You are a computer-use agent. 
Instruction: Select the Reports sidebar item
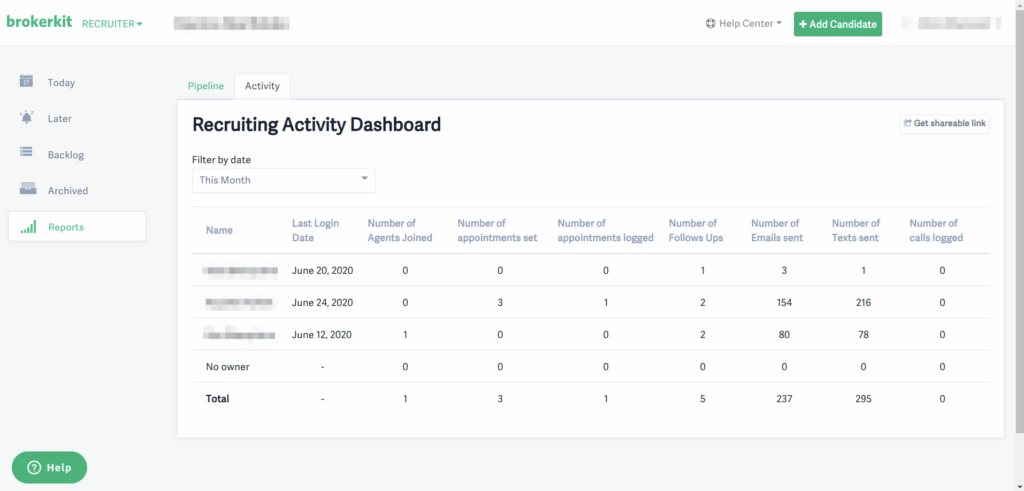click(x=77, y=227)
